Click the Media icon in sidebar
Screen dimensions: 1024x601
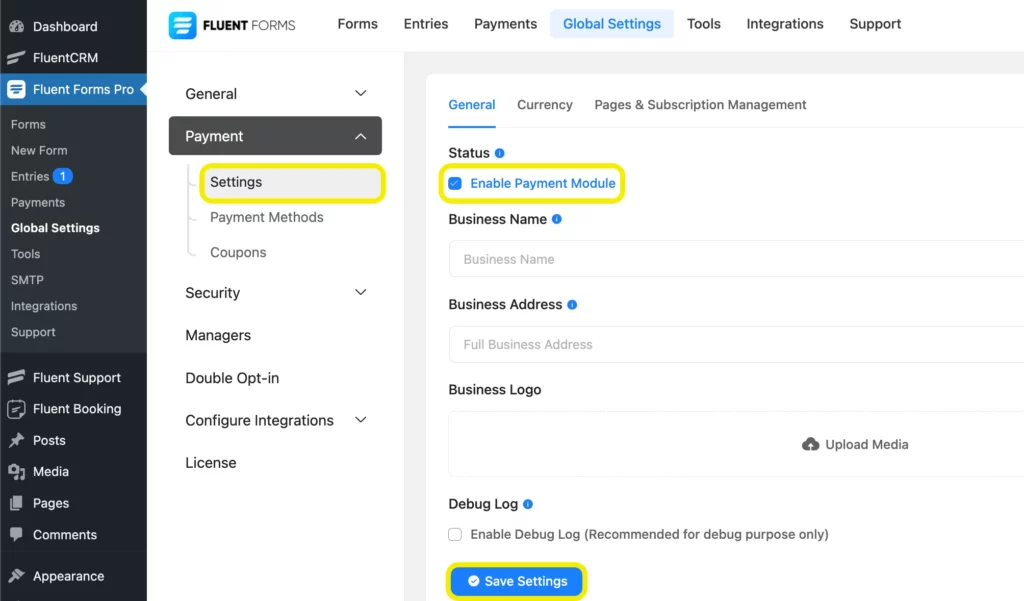tap(16, 471)
